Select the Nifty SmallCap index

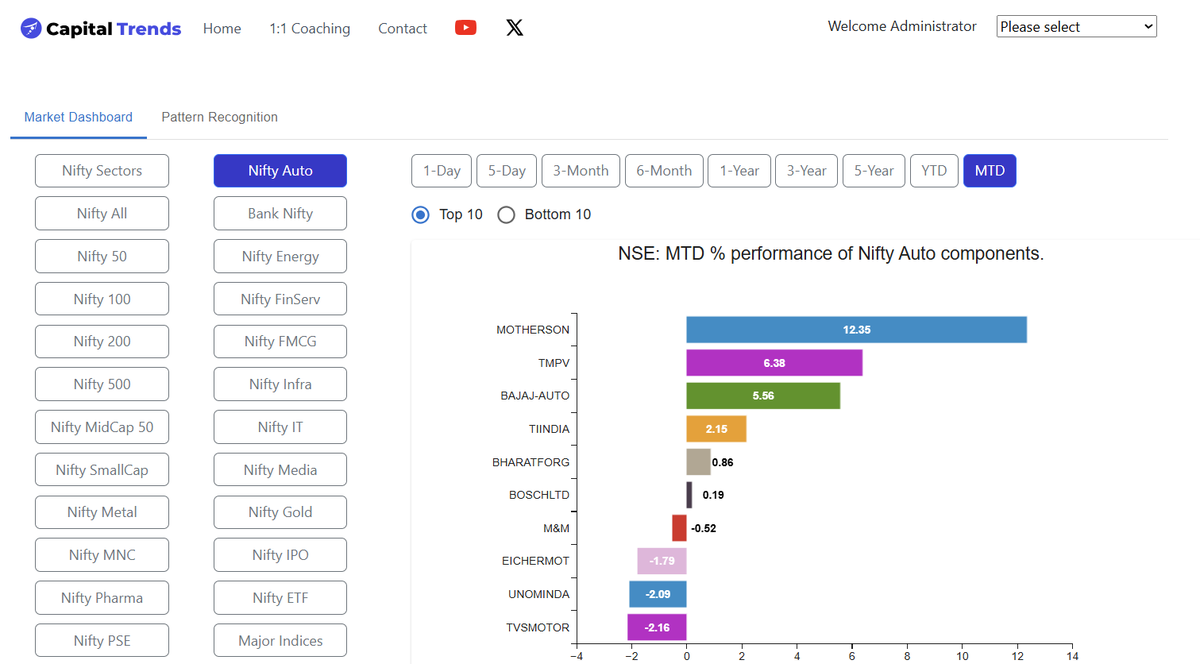pyautogui.click(x=102, y=470)
